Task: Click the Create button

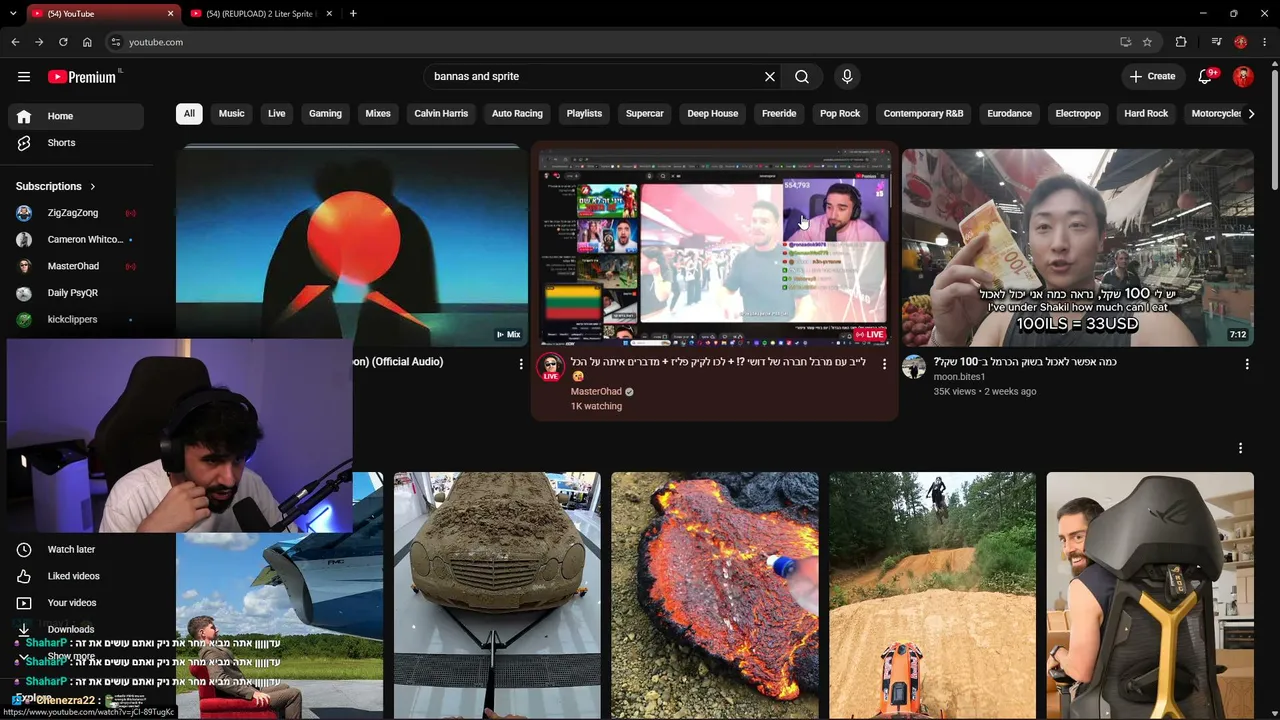Action: click(1152, 77)
